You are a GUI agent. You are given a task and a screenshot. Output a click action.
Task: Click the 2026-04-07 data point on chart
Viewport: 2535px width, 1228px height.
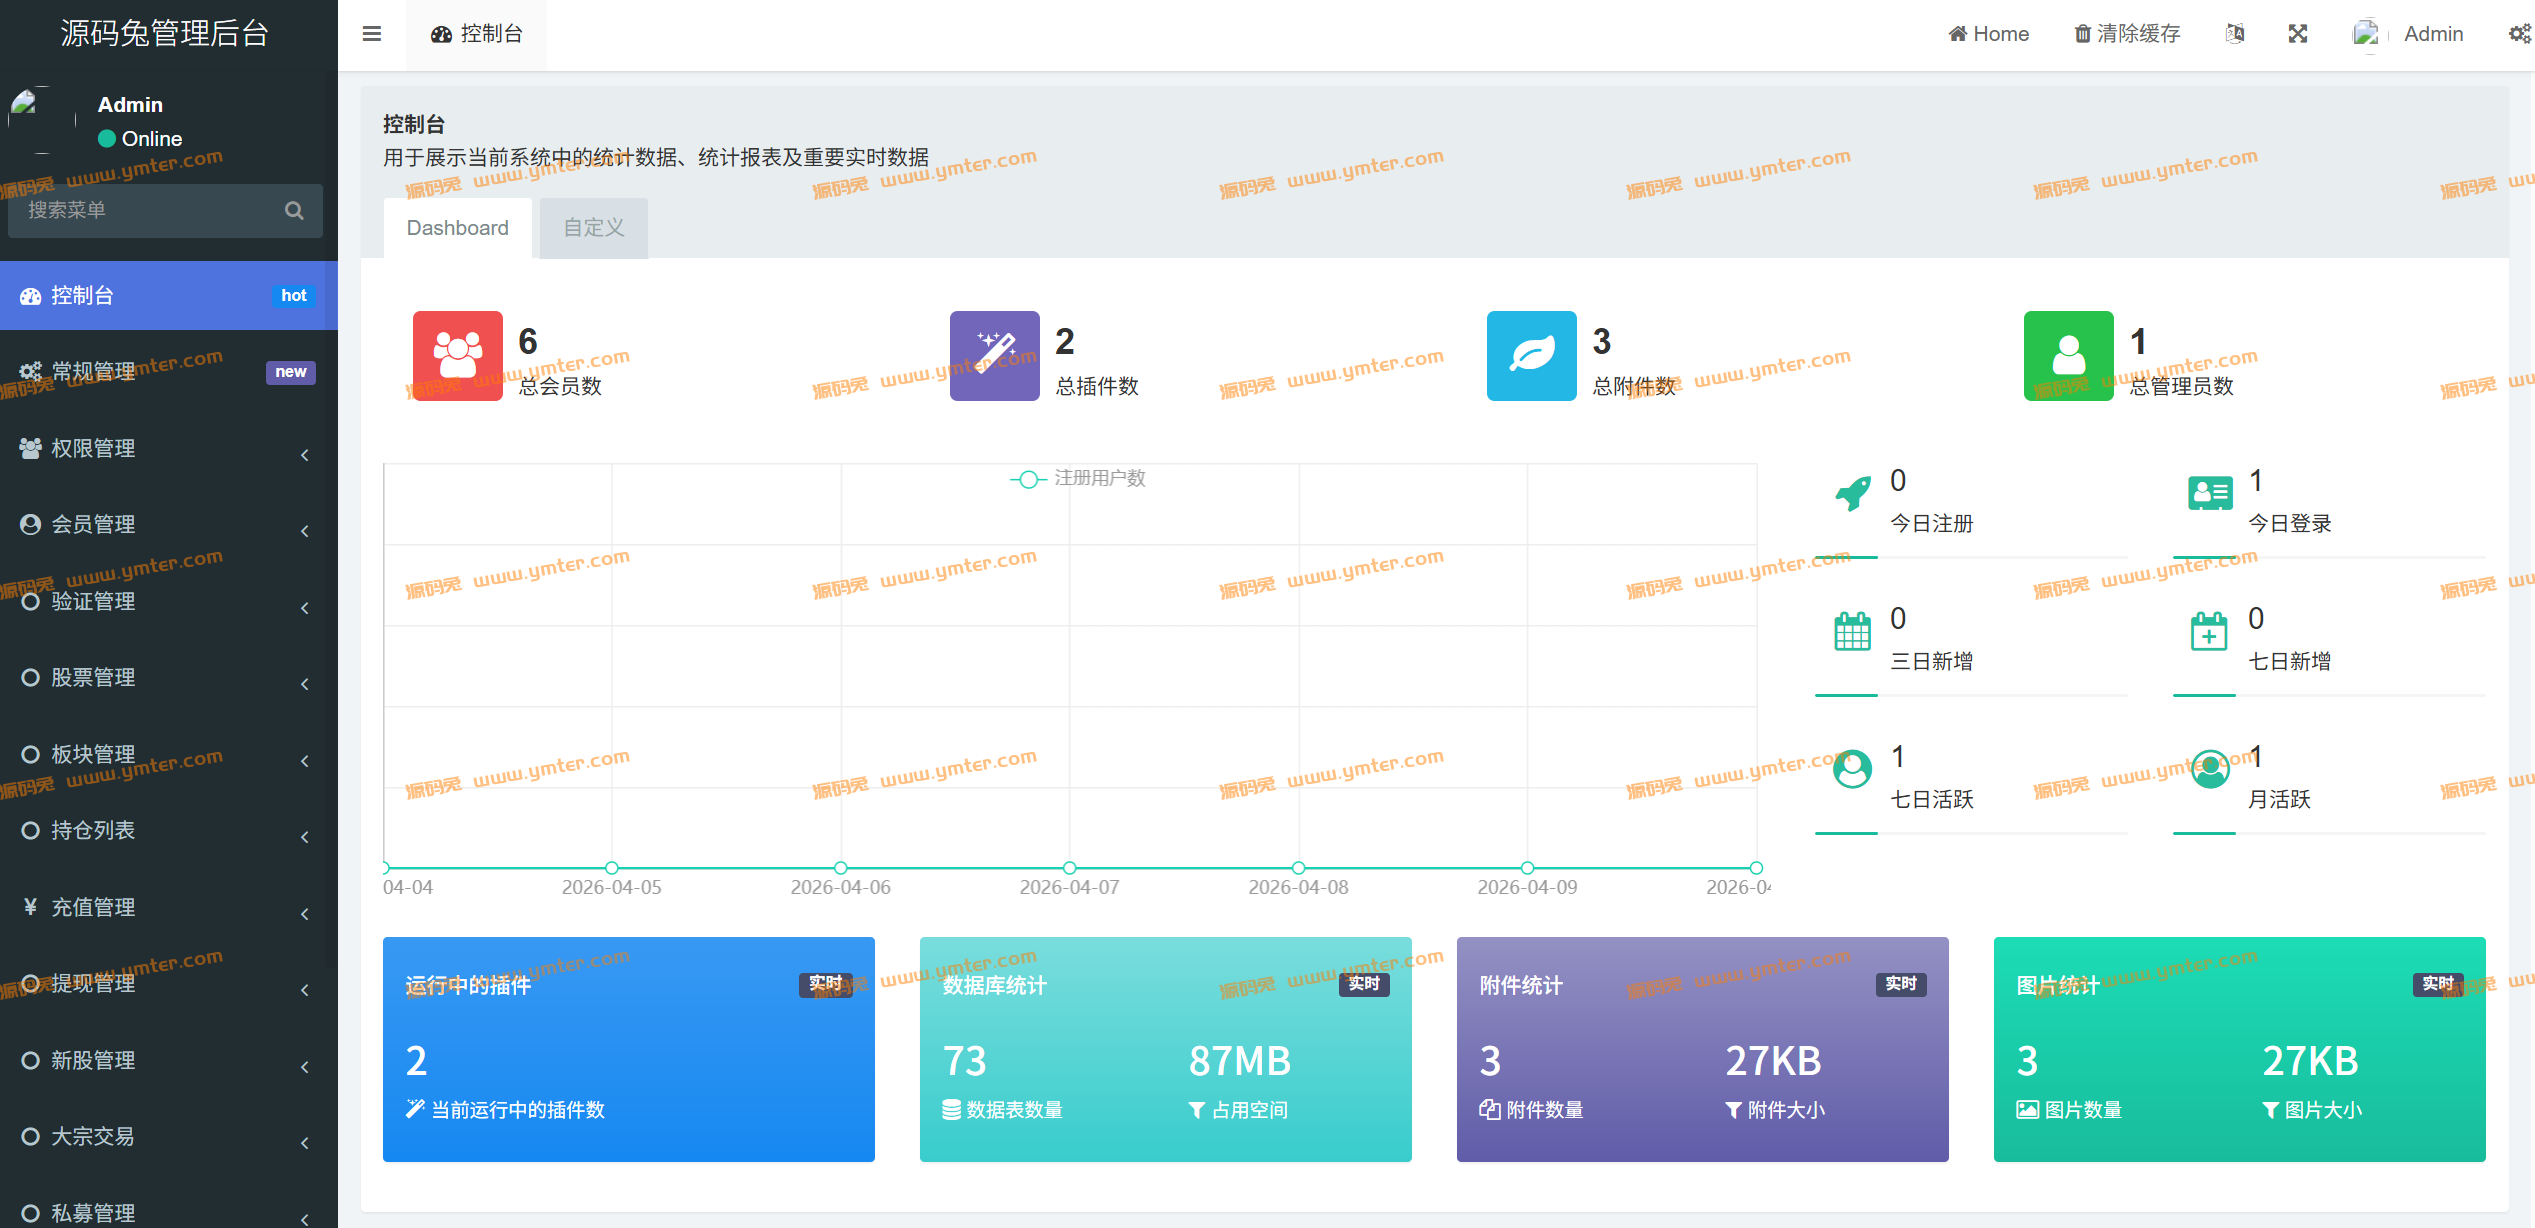click(x=1069, y=868)
